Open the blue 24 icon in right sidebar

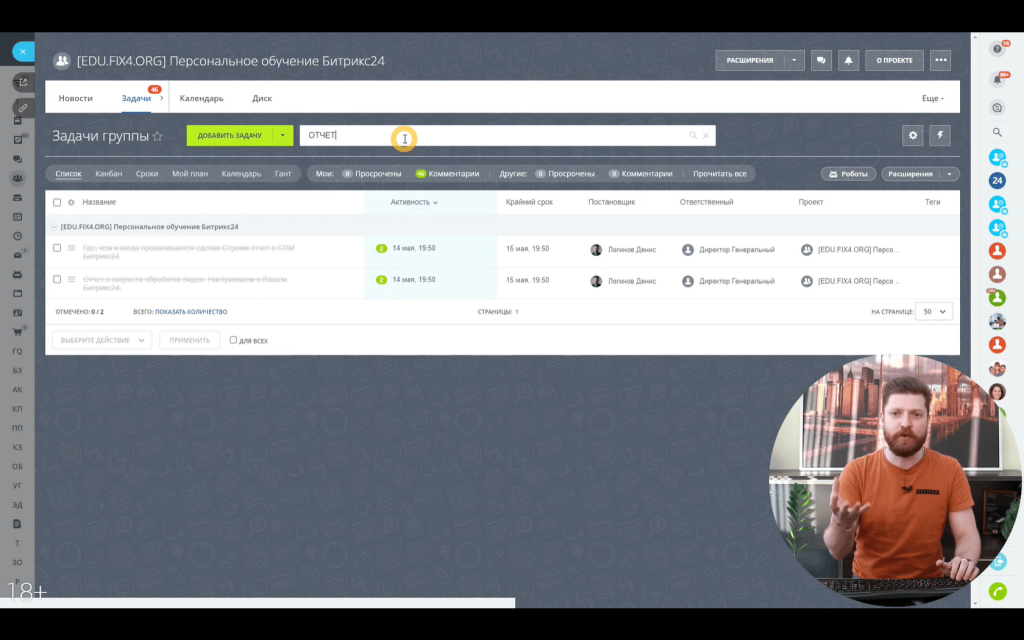click(x=997, y=180)
